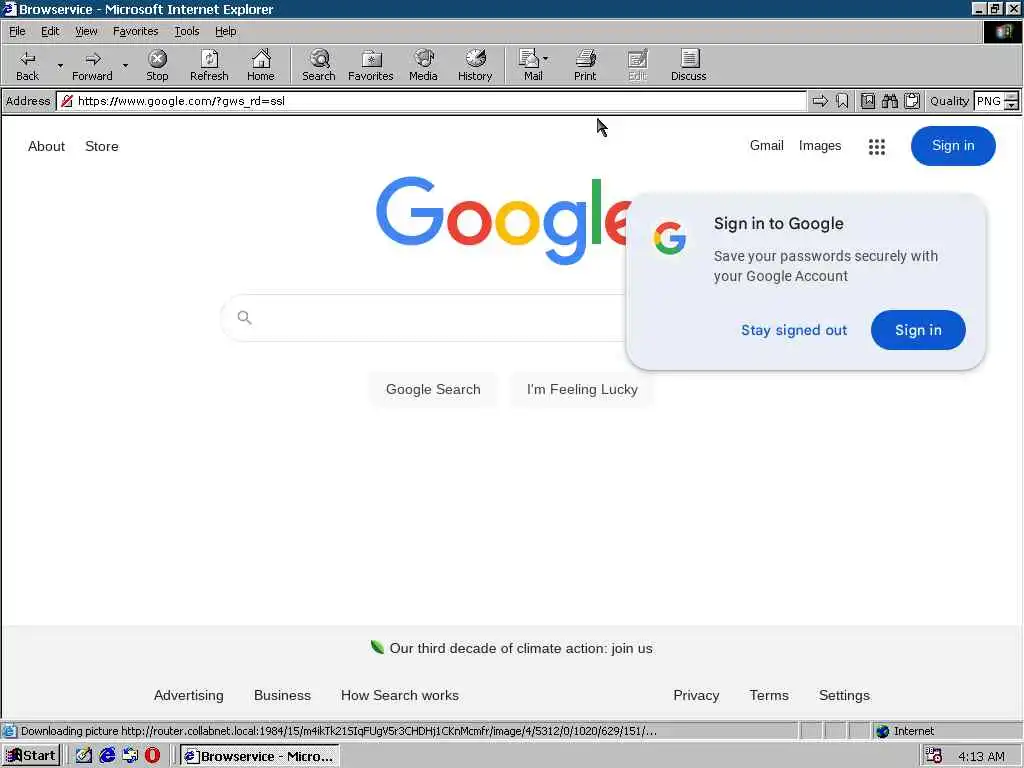This screenshot has width=1024, height=768.
Task: Open the Help menu
Action: point(225,31)
